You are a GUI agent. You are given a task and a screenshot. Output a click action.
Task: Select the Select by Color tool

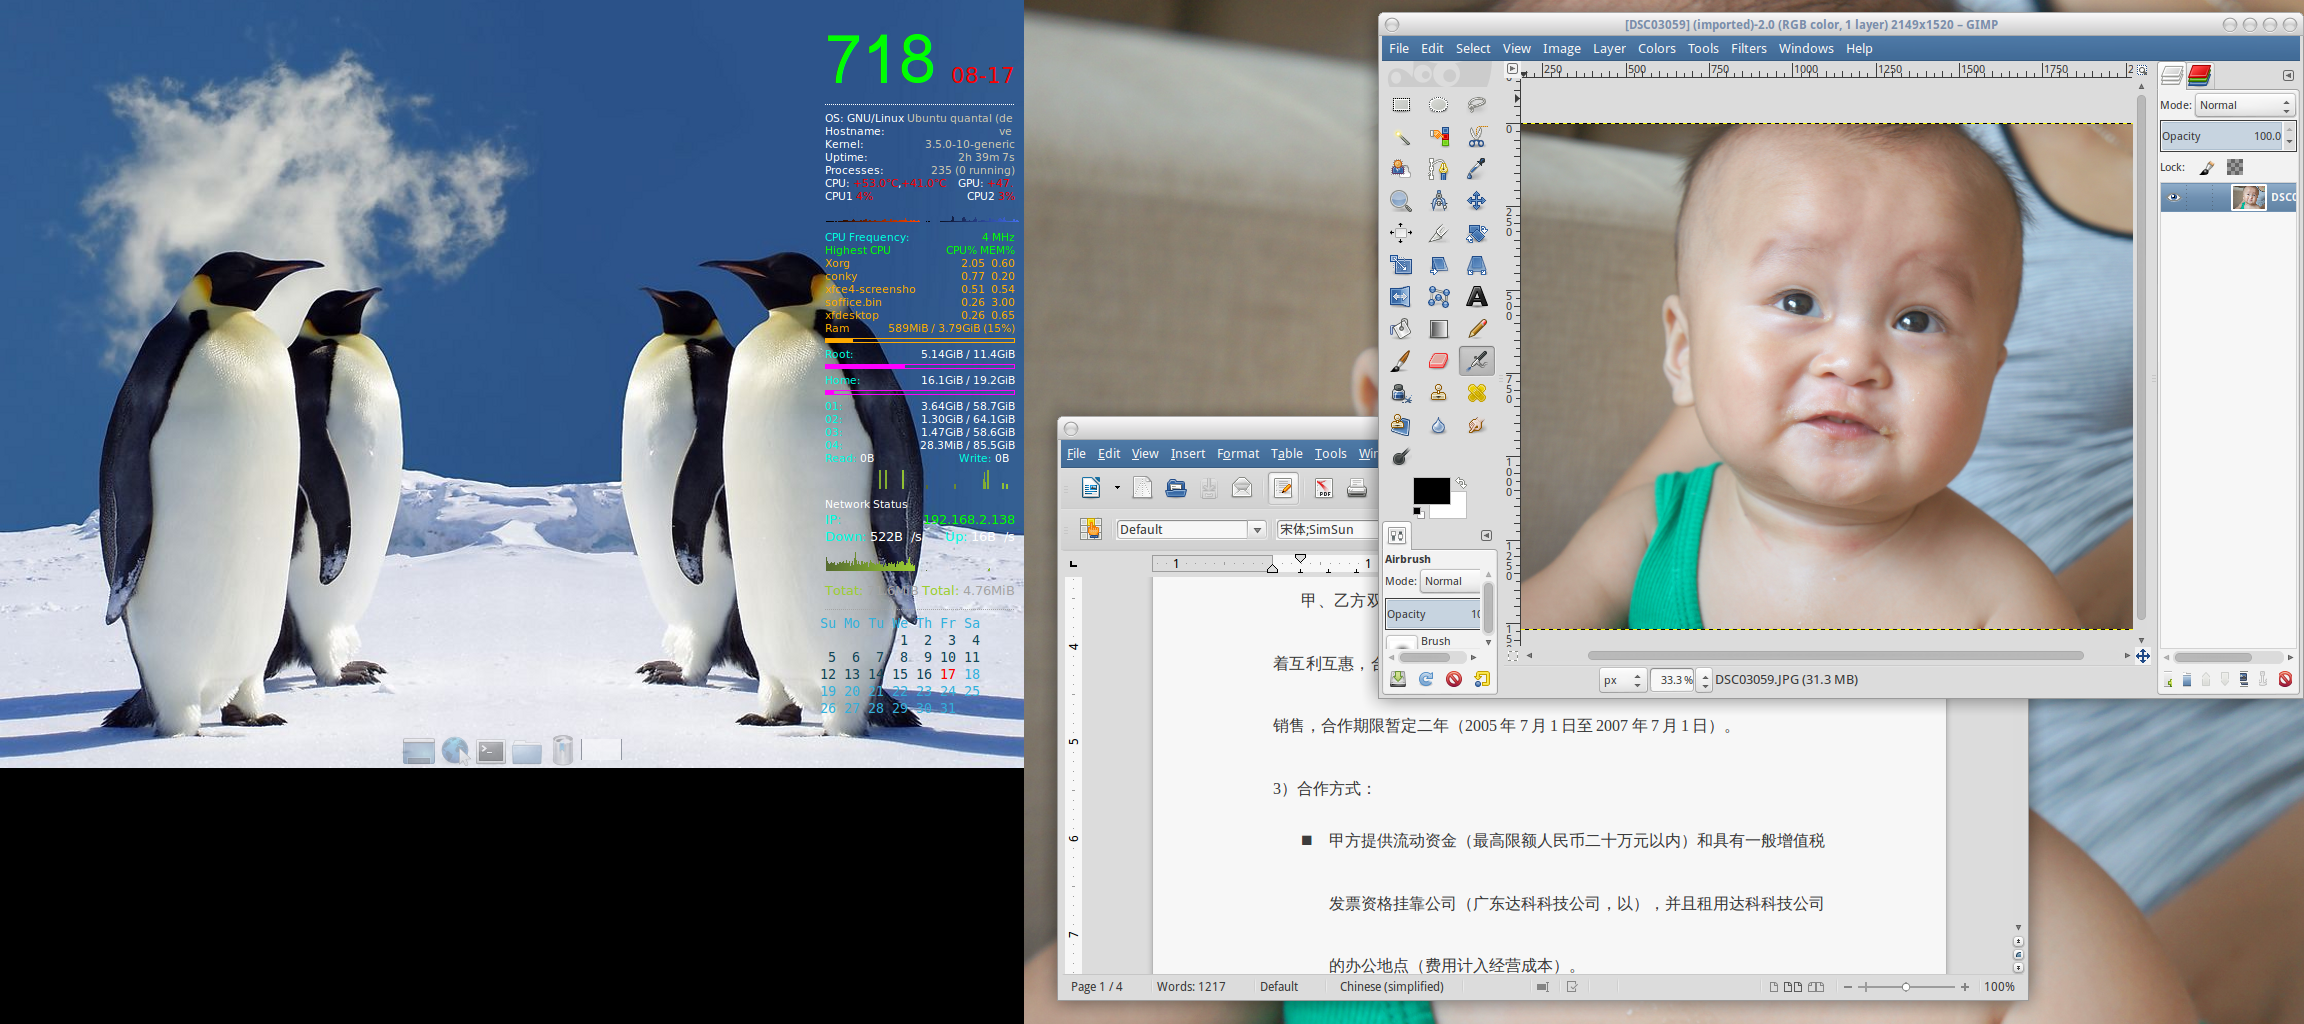(1438, 137)
